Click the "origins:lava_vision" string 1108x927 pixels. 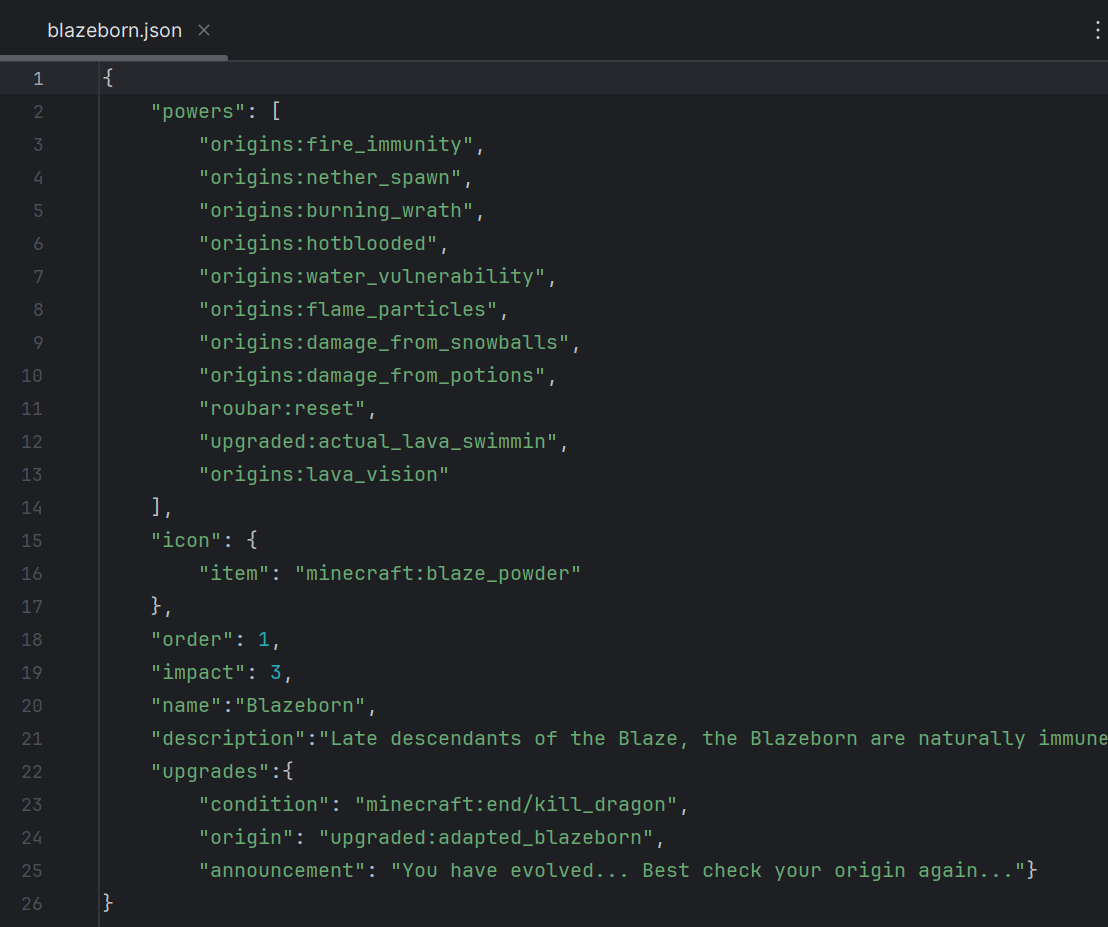click(323, 474)
